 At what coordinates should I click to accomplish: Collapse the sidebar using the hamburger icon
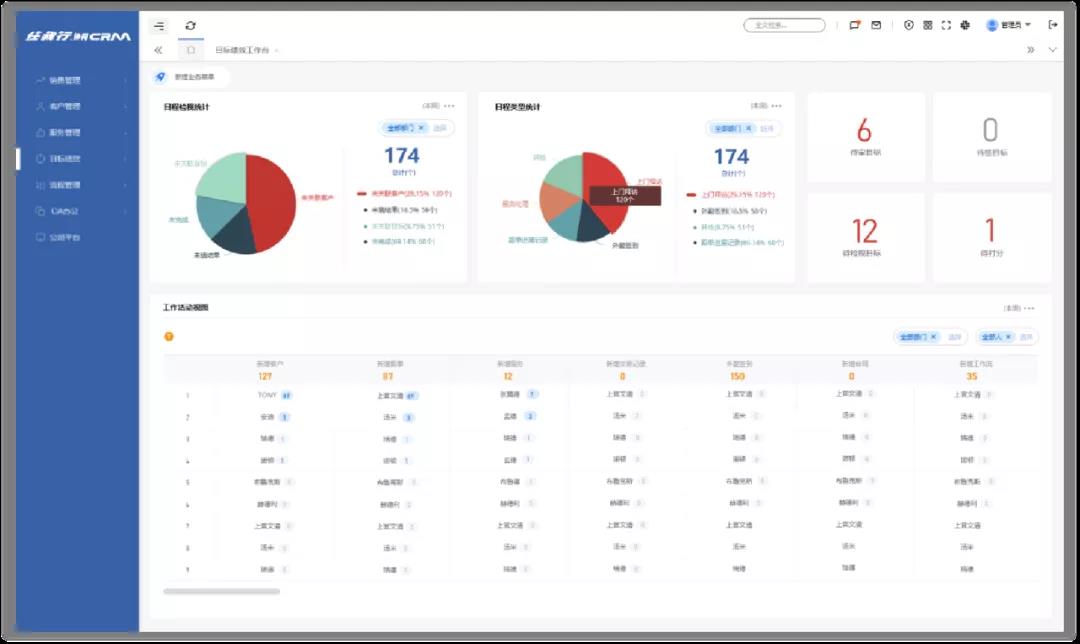tap(159, 26)
